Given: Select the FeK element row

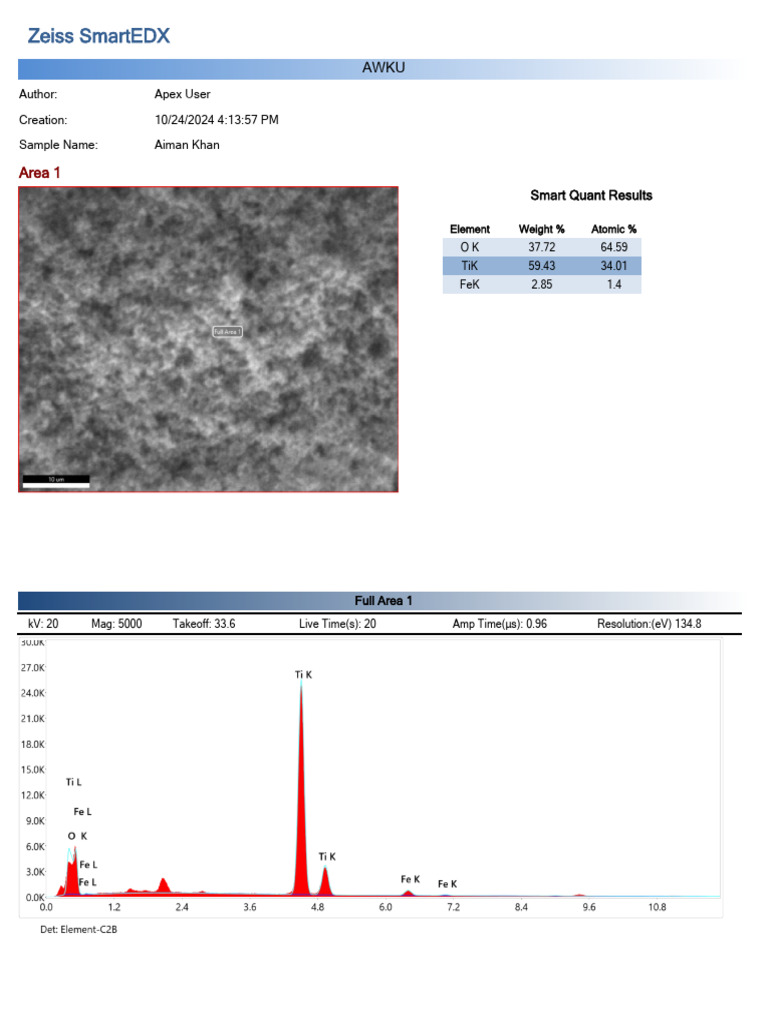Looking at the screenshot, I should [x=542, y=284].
